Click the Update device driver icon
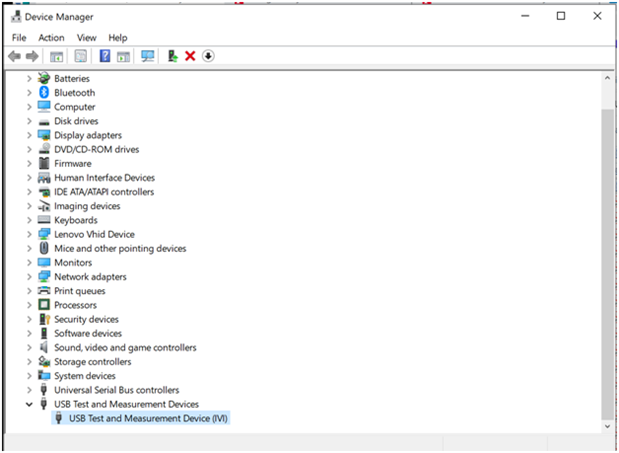Image resolution: width=619 pixels, height=453 pixels. (173, 56)
